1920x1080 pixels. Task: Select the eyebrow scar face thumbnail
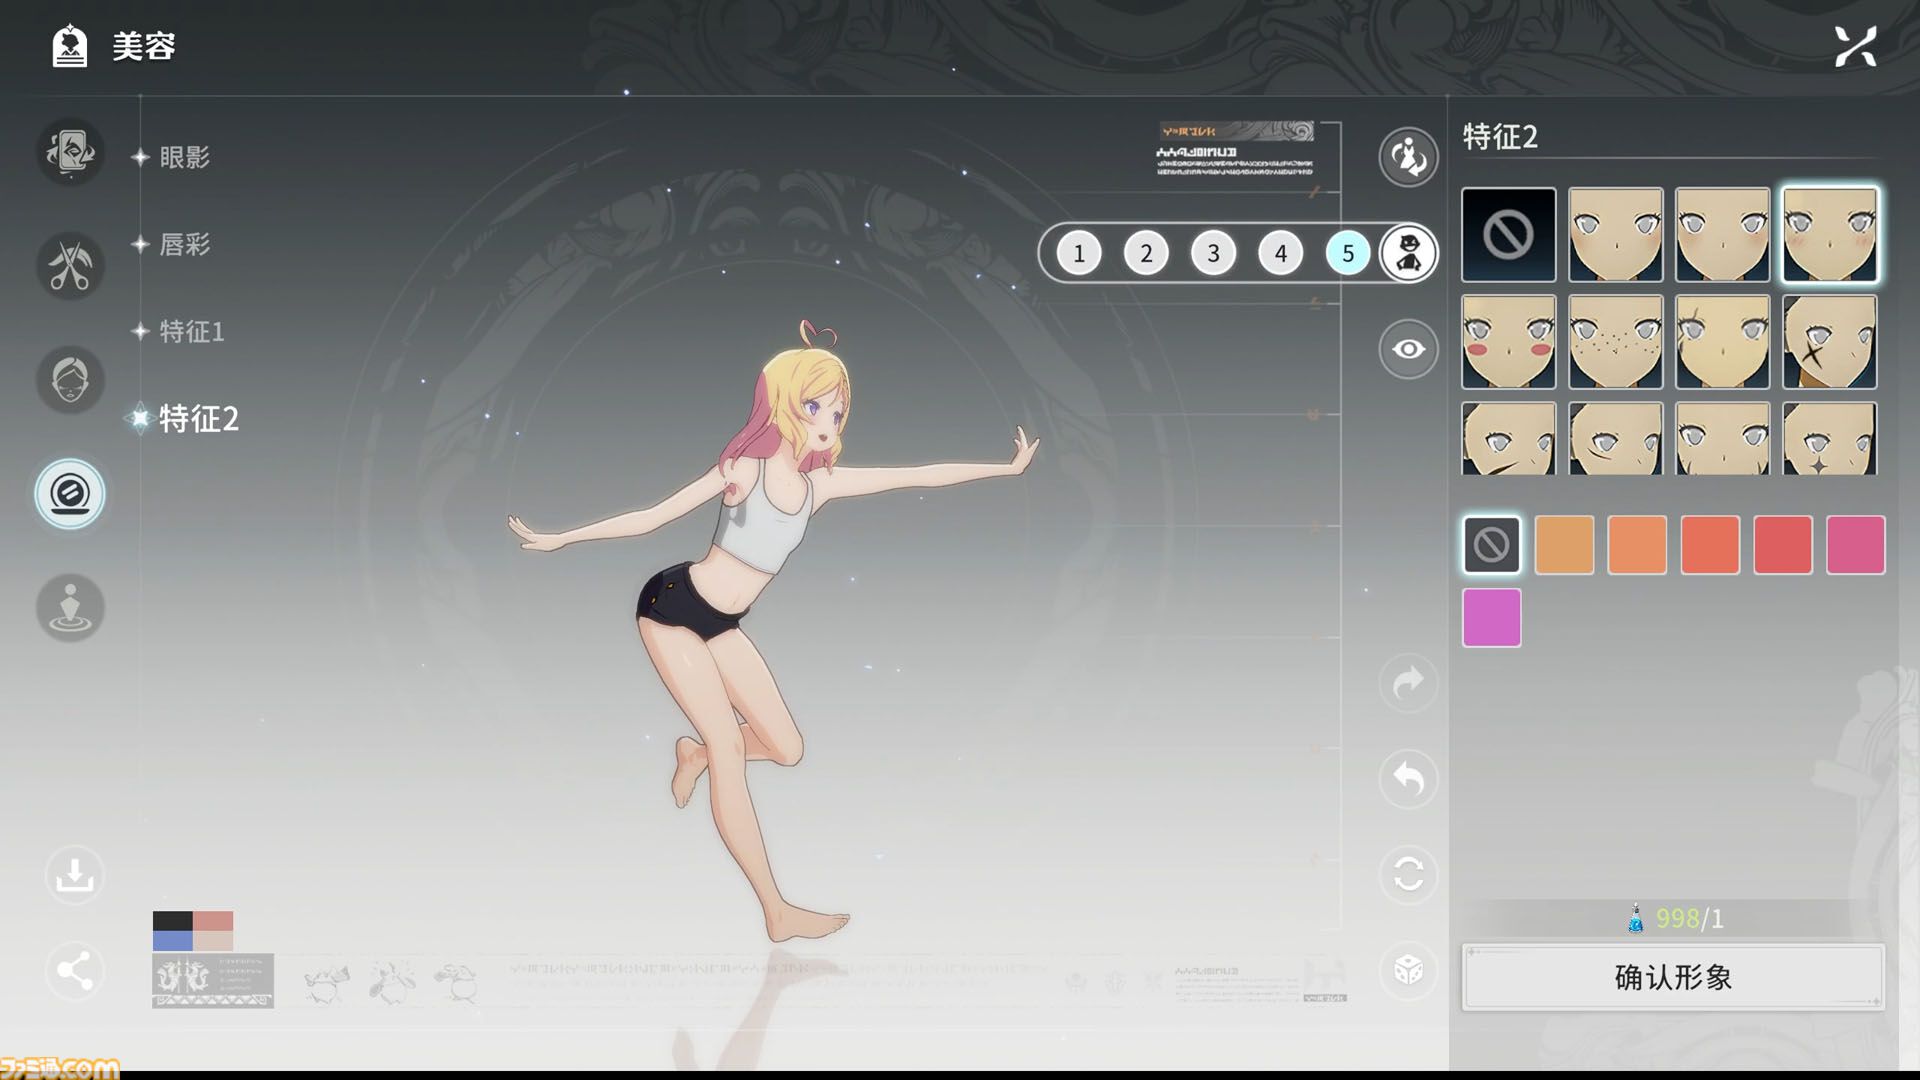click(x=1723, y=342)
